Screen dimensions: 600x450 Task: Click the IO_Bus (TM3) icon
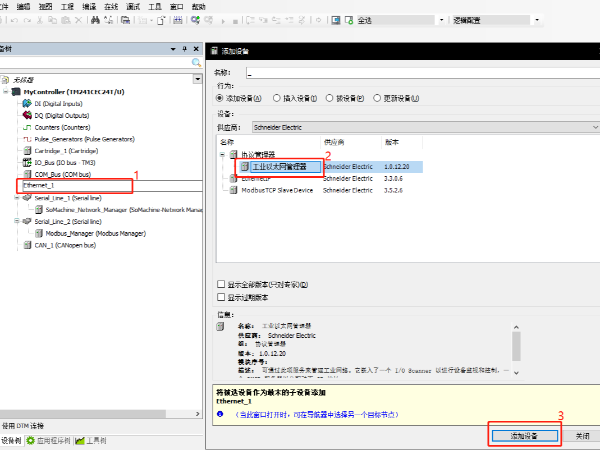point(27,162)
